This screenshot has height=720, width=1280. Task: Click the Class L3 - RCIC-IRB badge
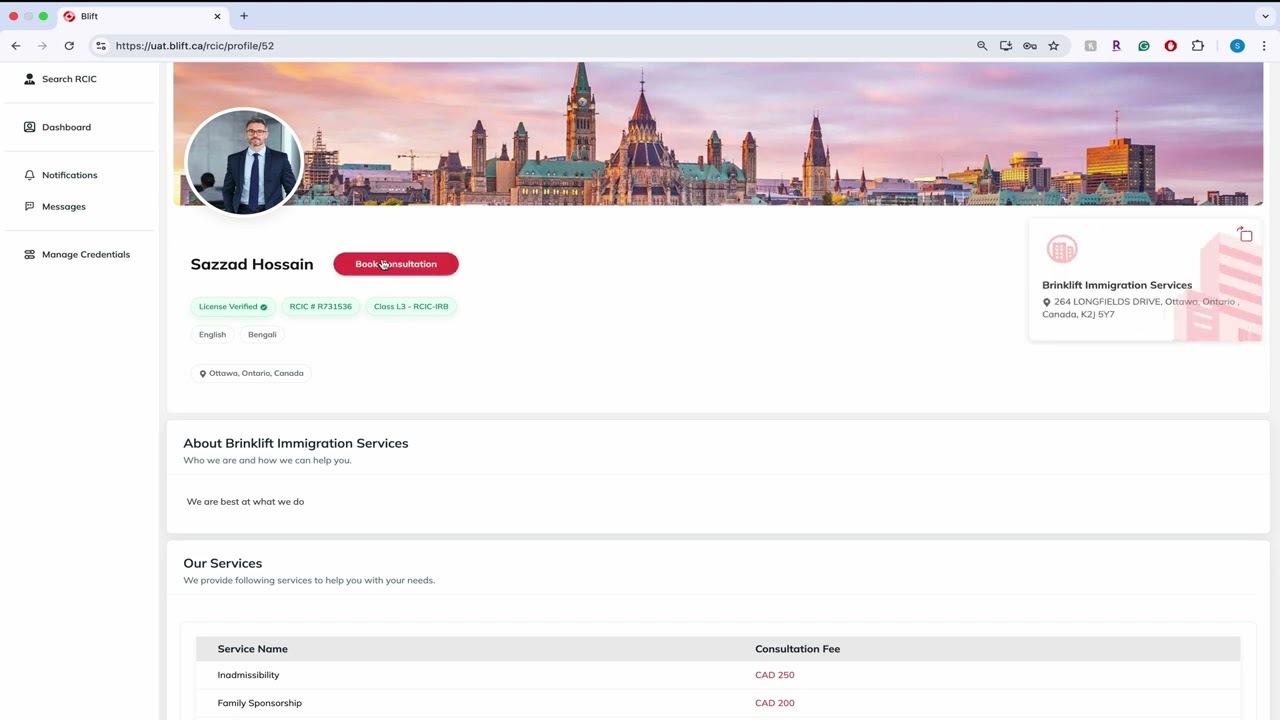click(x=411, y=306)
